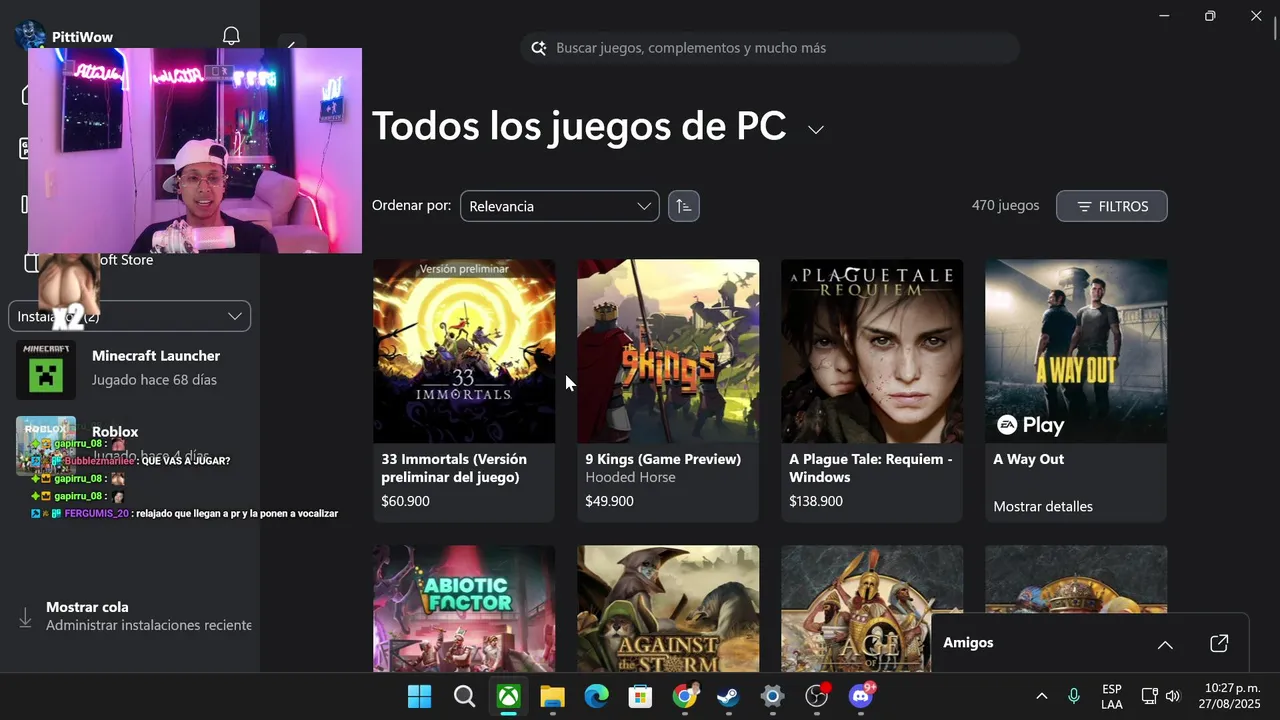Open Mostrar cola installations queue
This screenshot has width=1280, height=720.
click(134, 616)
